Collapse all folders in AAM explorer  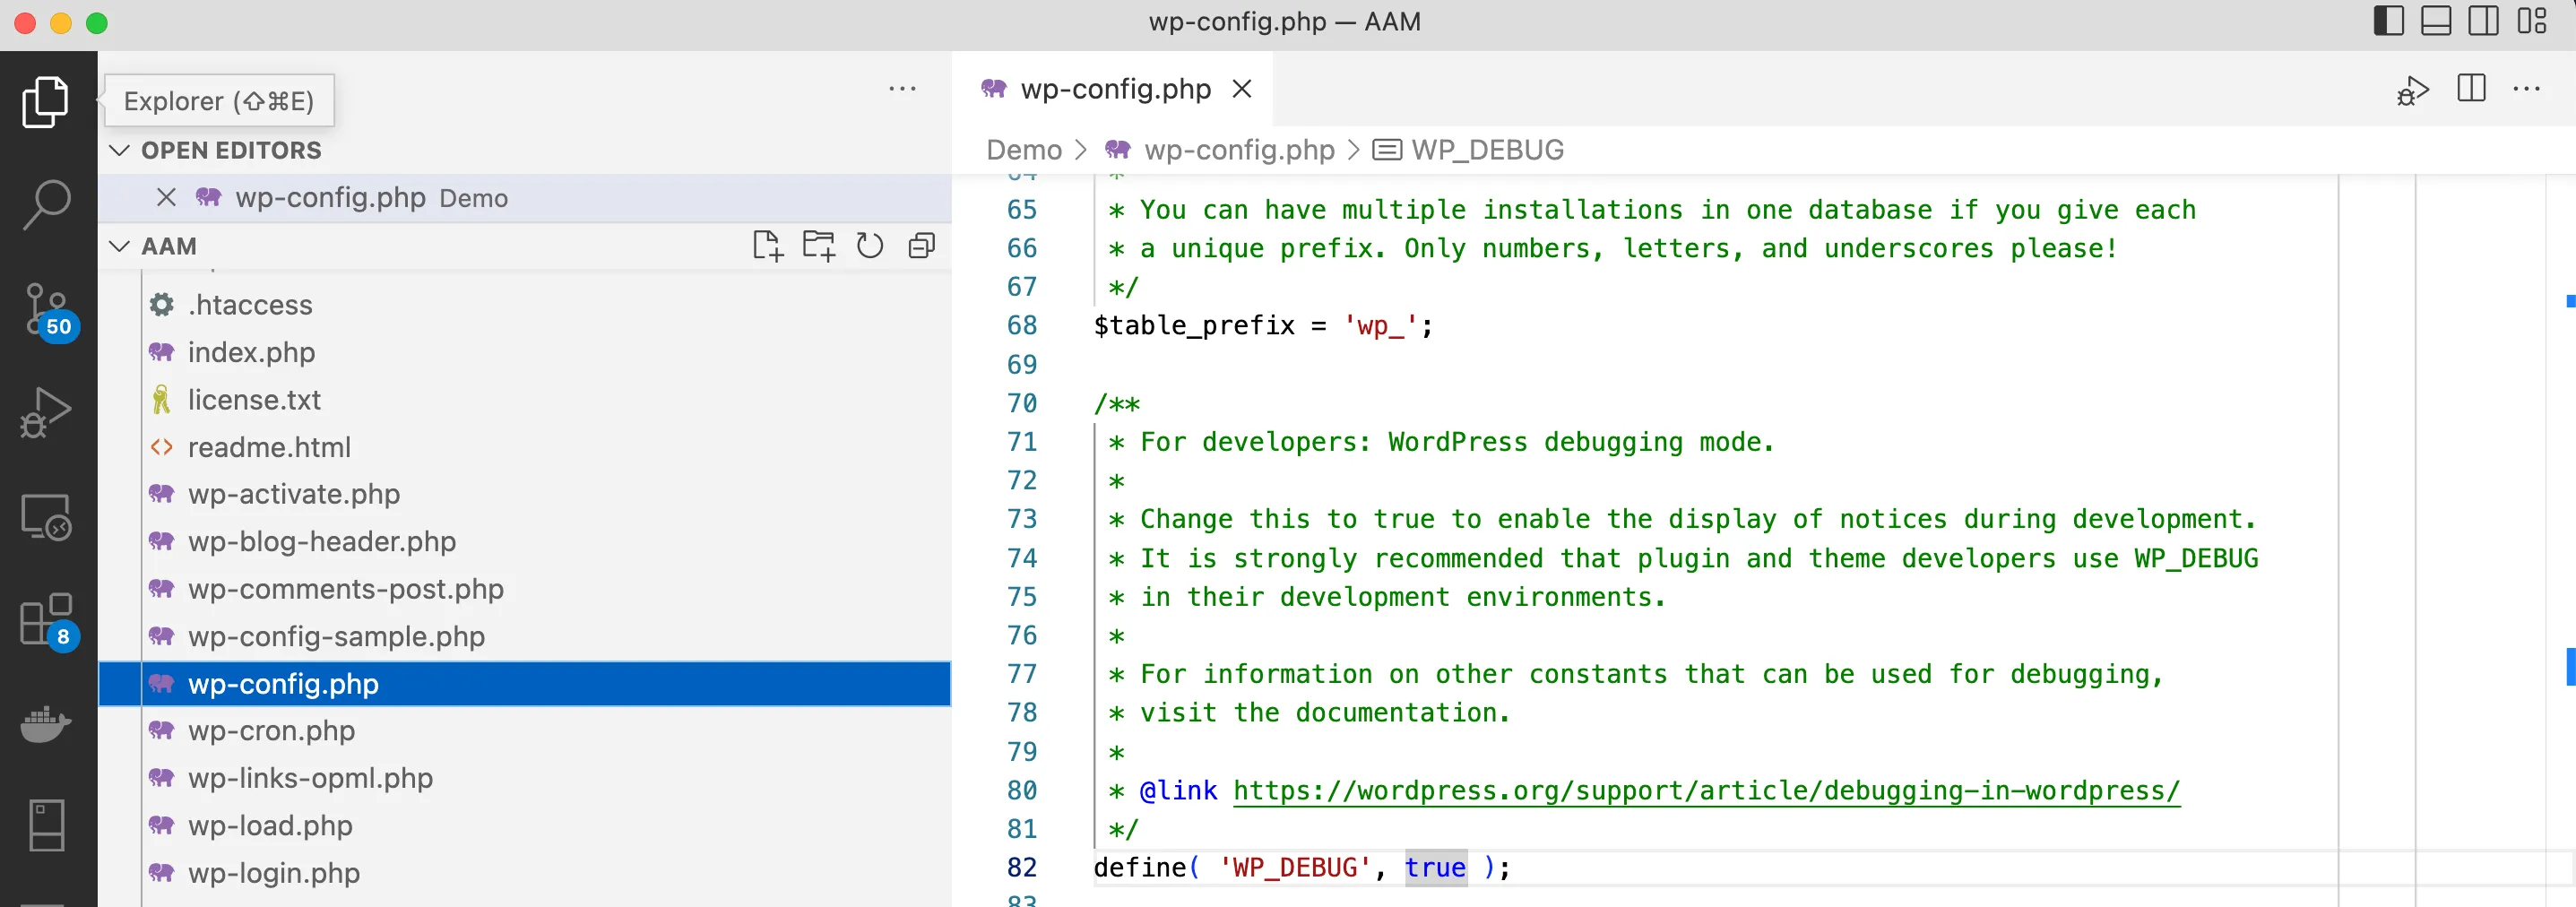click(x=921, y=245)
